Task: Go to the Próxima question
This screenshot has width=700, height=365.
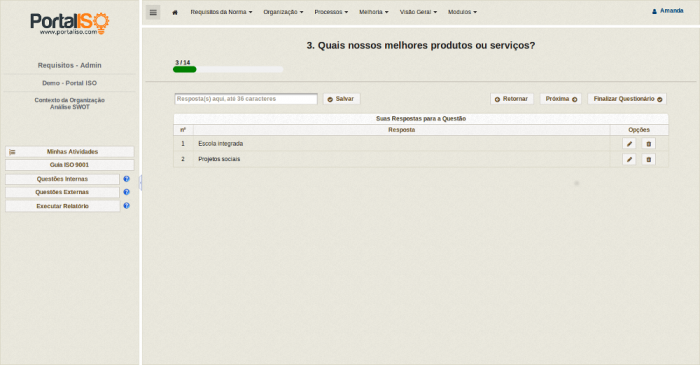Action: pyautogui.click(x=561, y=99)
